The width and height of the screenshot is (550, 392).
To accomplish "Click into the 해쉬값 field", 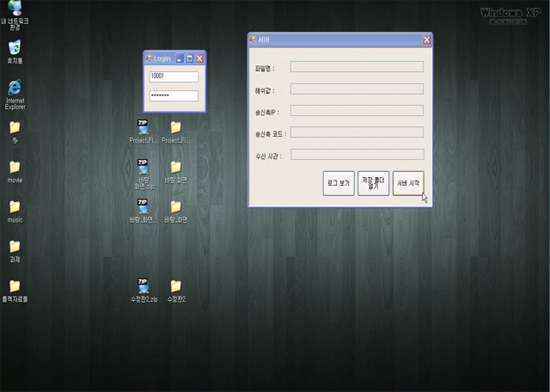I will coord(357,89).
